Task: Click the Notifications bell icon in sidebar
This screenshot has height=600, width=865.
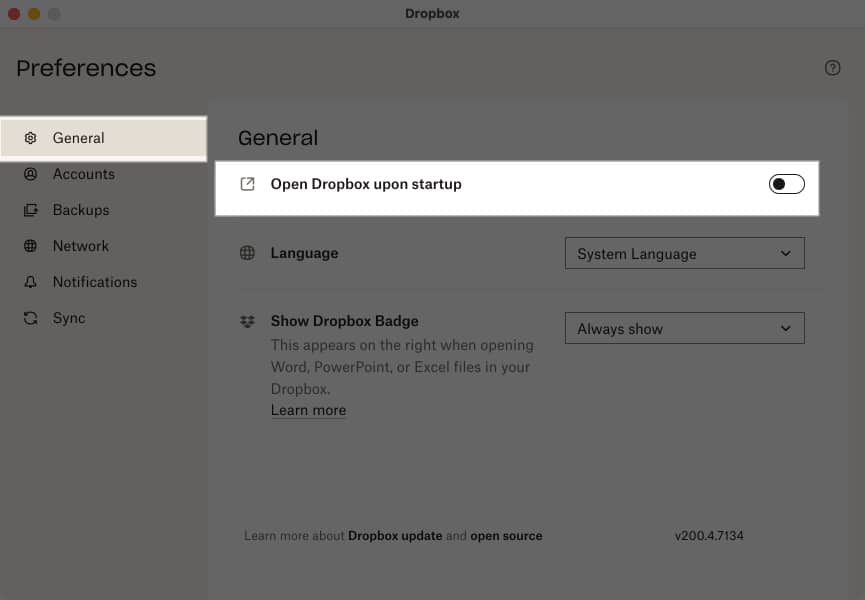Action: [x=30, y=282]
